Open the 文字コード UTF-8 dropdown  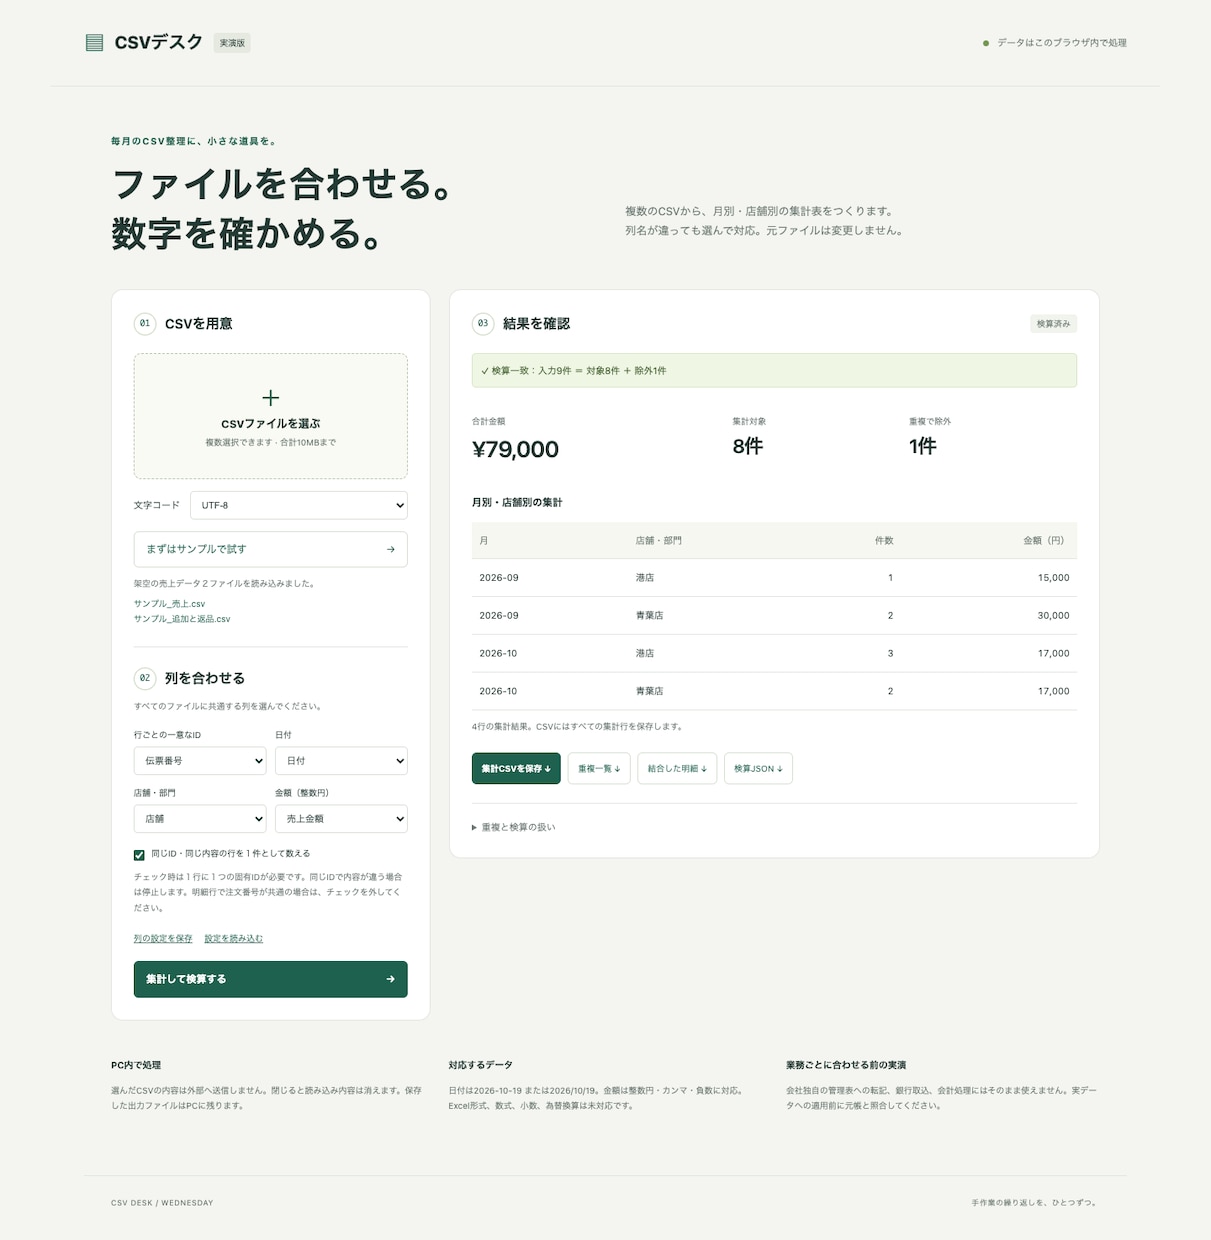[x=299, y=505]
